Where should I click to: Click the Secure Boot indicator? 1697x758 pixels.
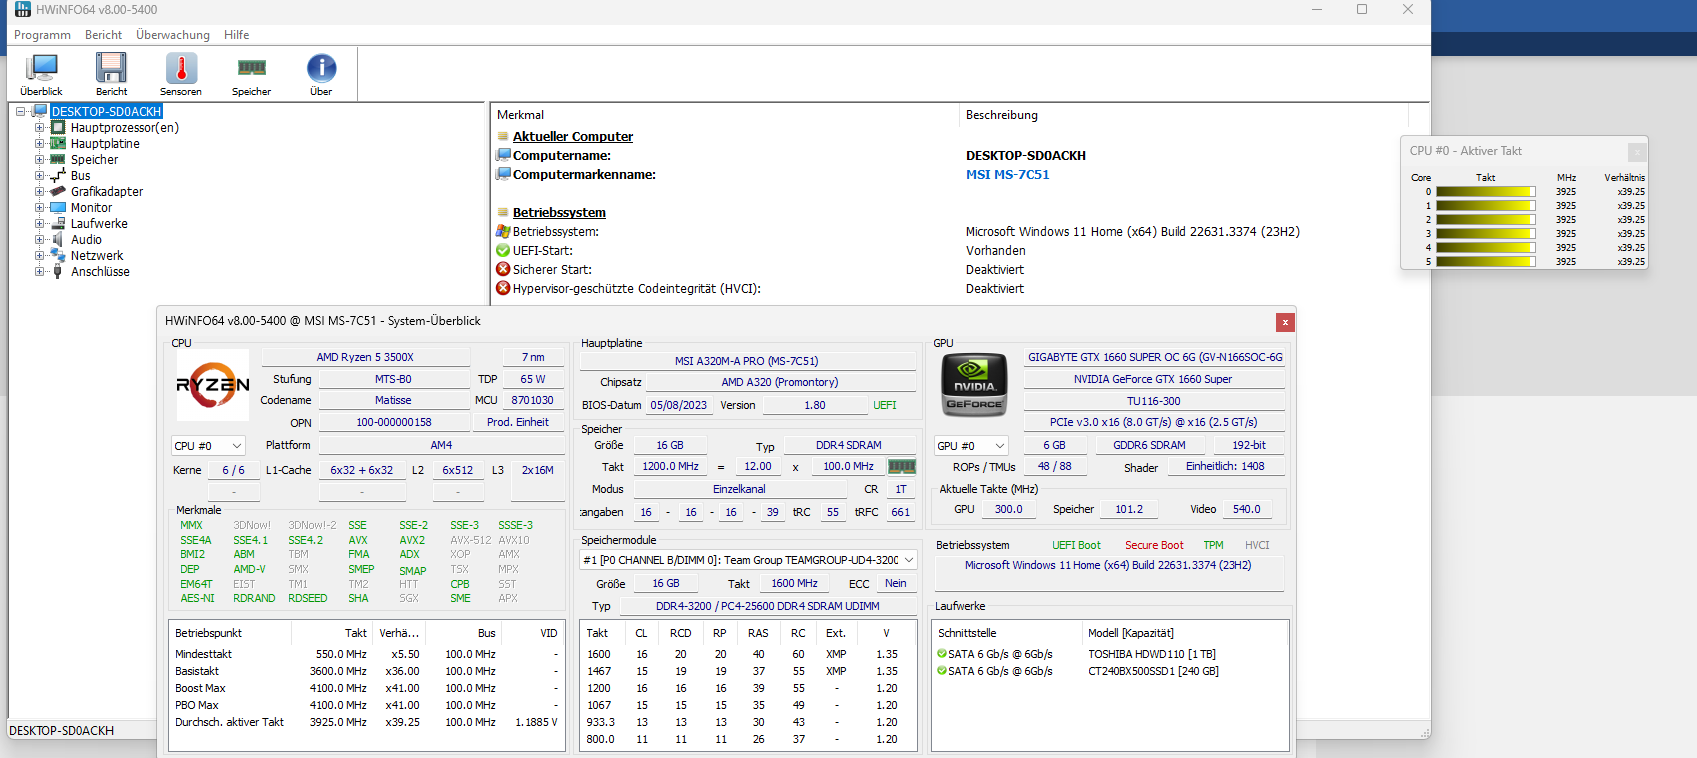point(1154,545)
